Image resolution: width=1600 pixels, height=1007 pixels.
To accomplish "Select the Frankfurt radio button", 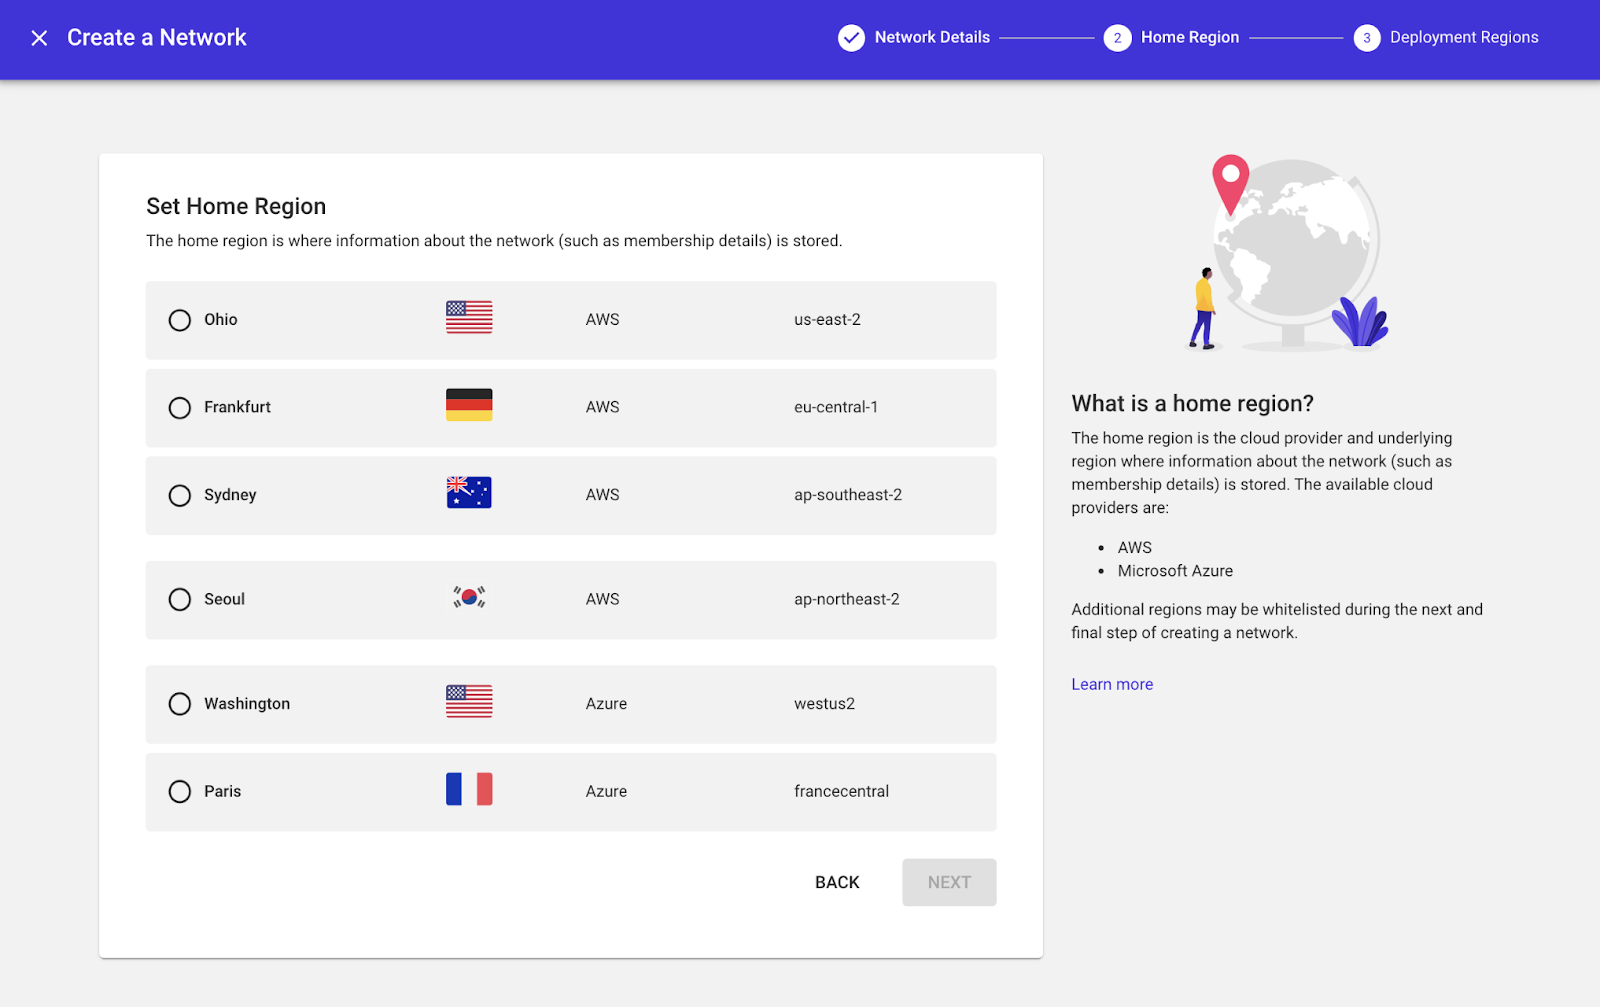I will (179, 407).
